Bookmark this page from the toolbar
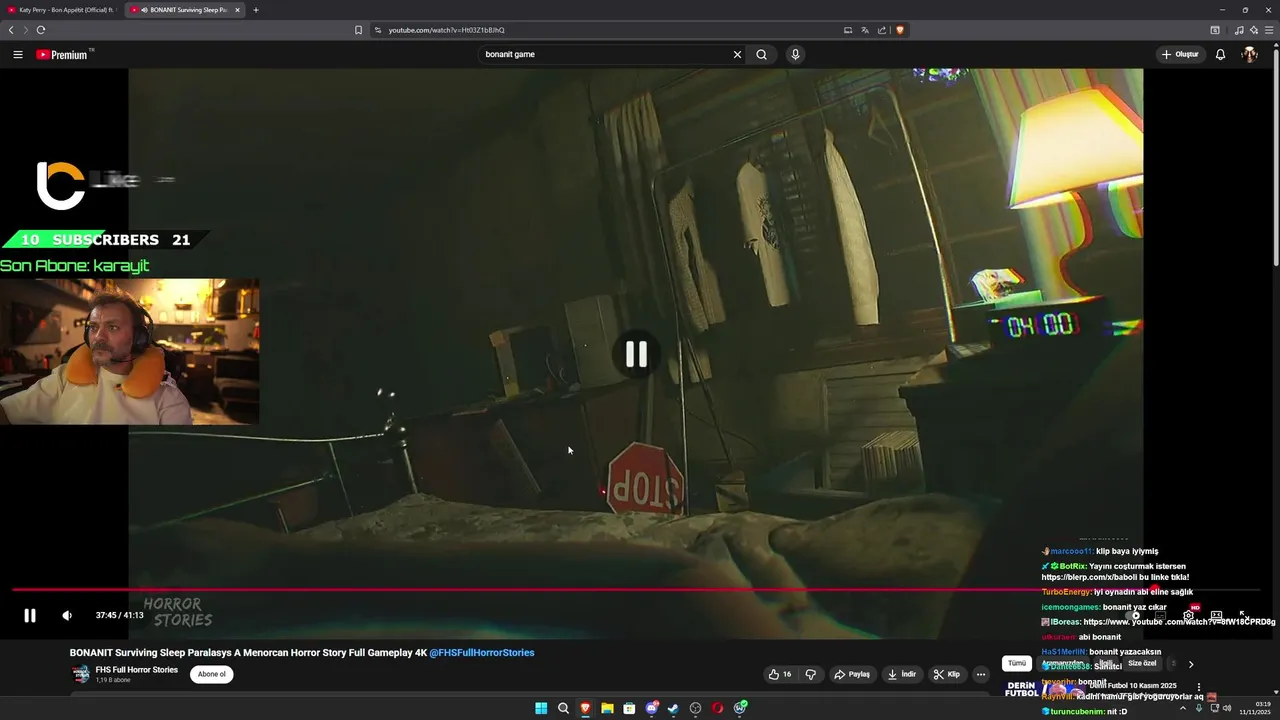Viewport: 1280px width, 720px height. tap(358, 30)
